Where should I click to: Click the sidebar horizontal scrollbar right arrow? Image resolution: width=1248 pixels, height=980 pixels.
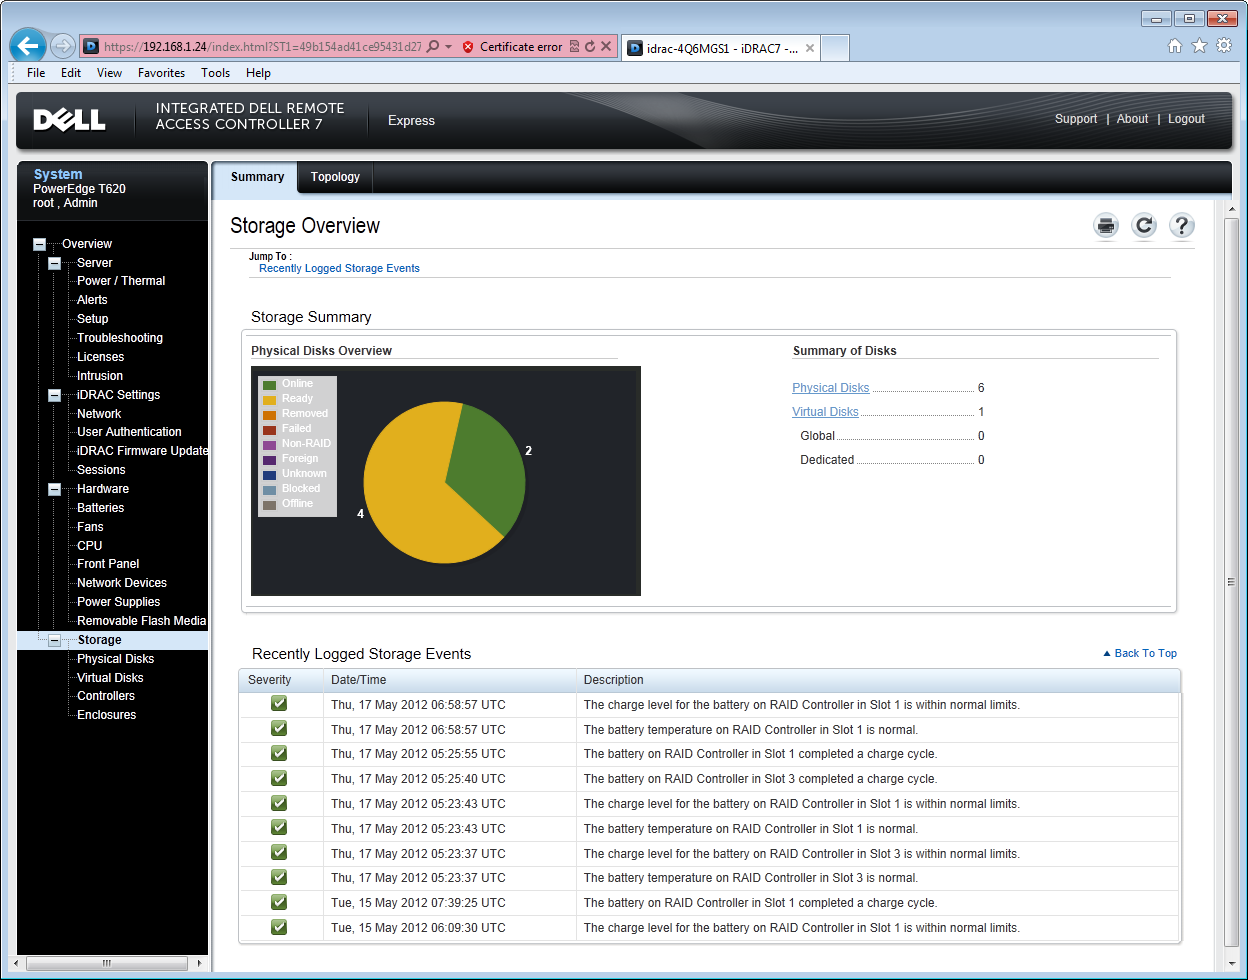click(200, 965)
